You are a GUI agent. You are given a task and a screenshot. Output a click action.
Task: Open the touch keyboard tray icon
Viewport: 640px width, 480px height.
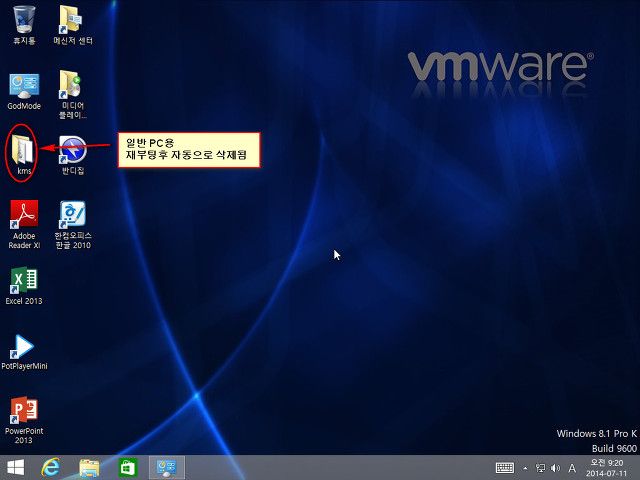point(504,468)
